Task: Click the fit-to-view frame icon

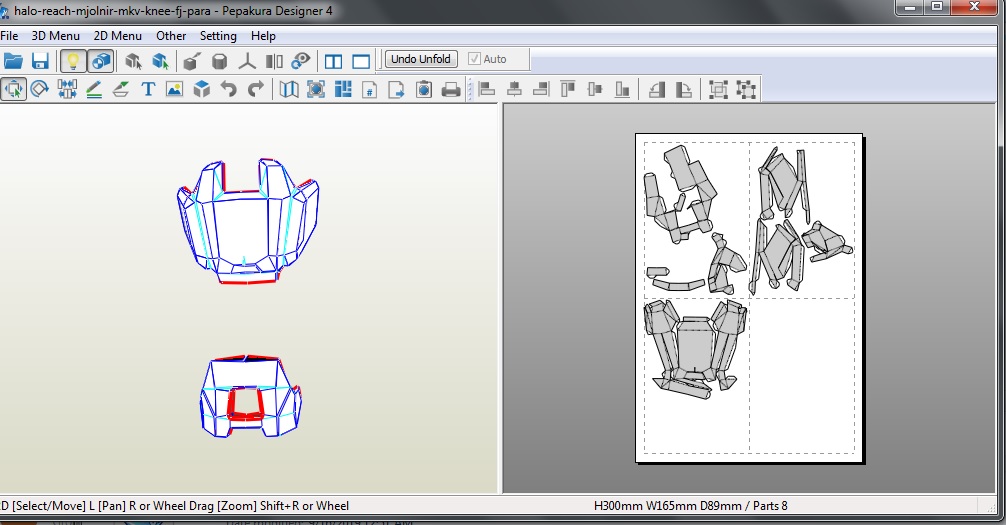Action: point(316,89)
